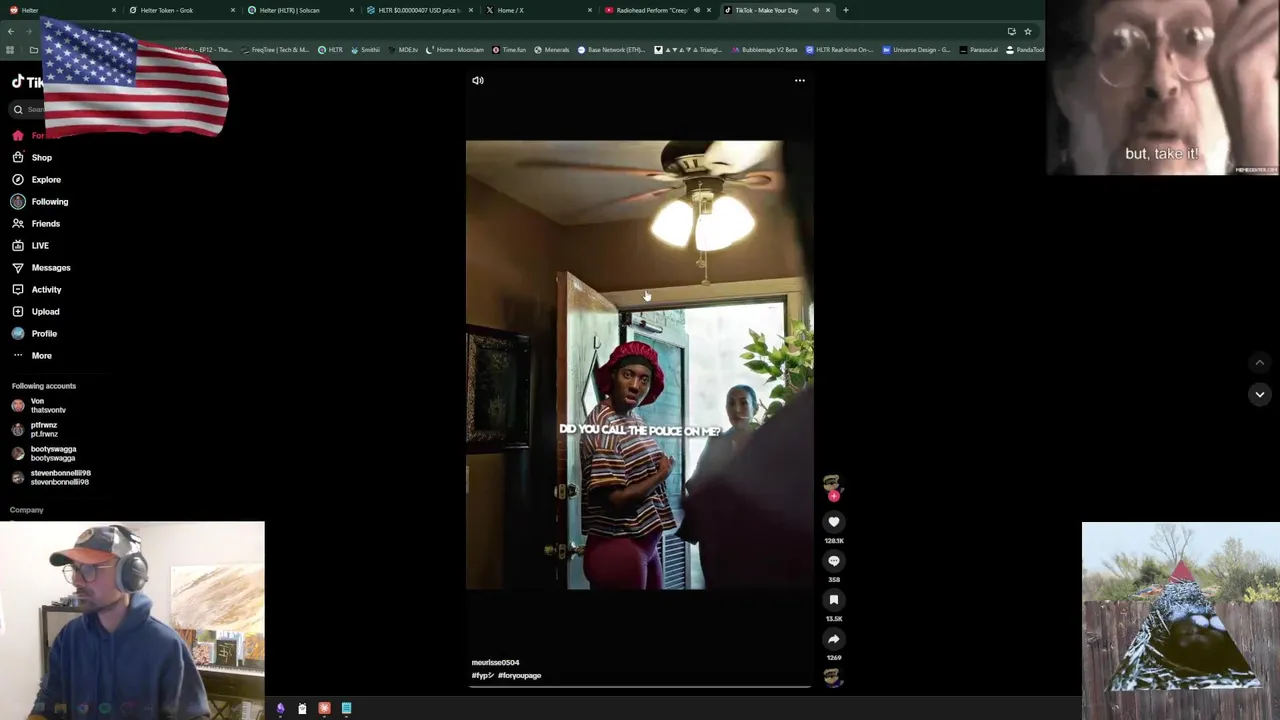
Task: Bookmark this page with the star icon
Action: click(1027, 32)
